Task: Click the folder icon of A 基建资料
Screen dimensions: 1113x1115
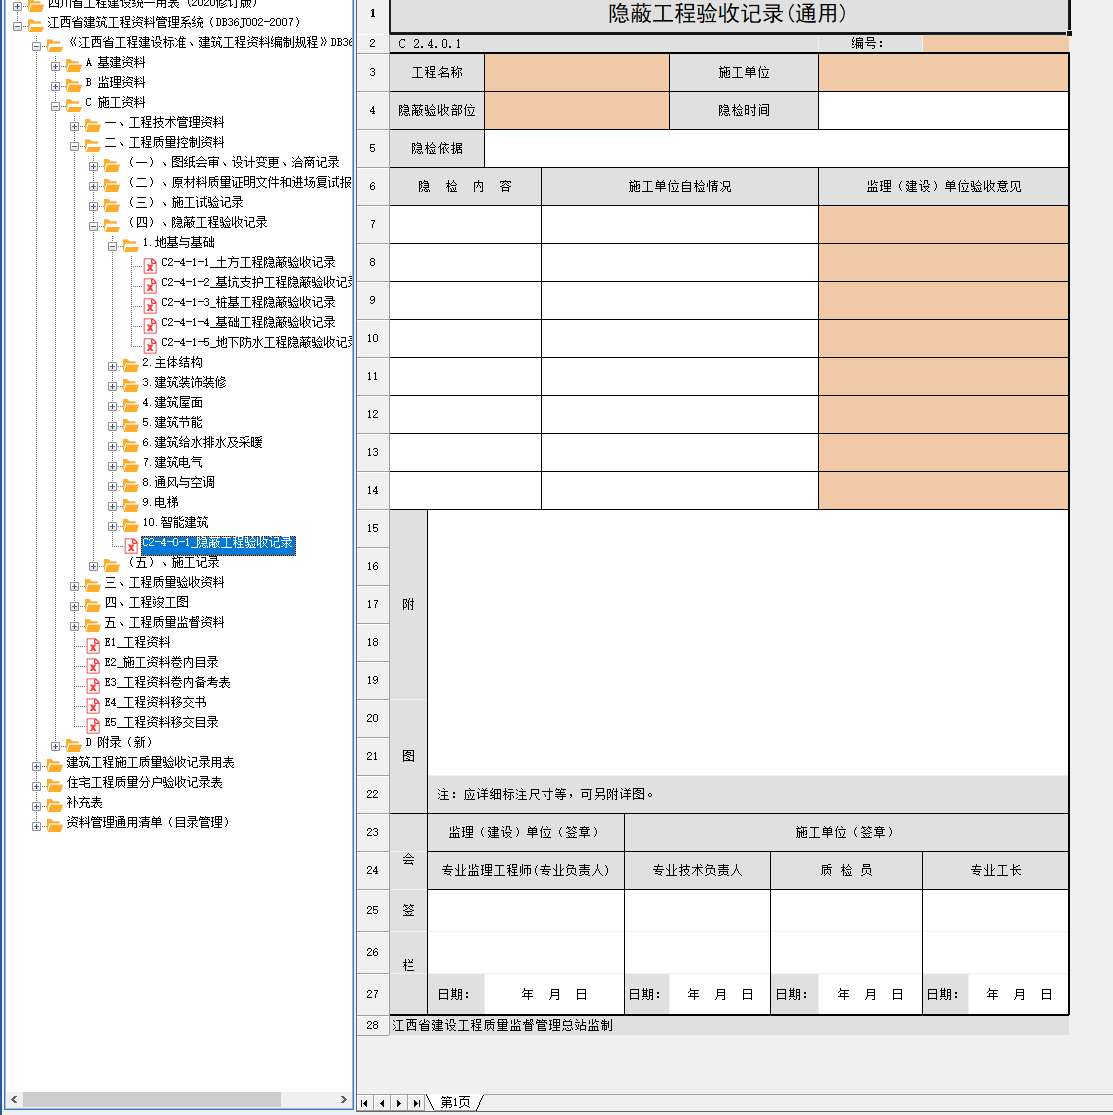Action: (x=73, y=65)
